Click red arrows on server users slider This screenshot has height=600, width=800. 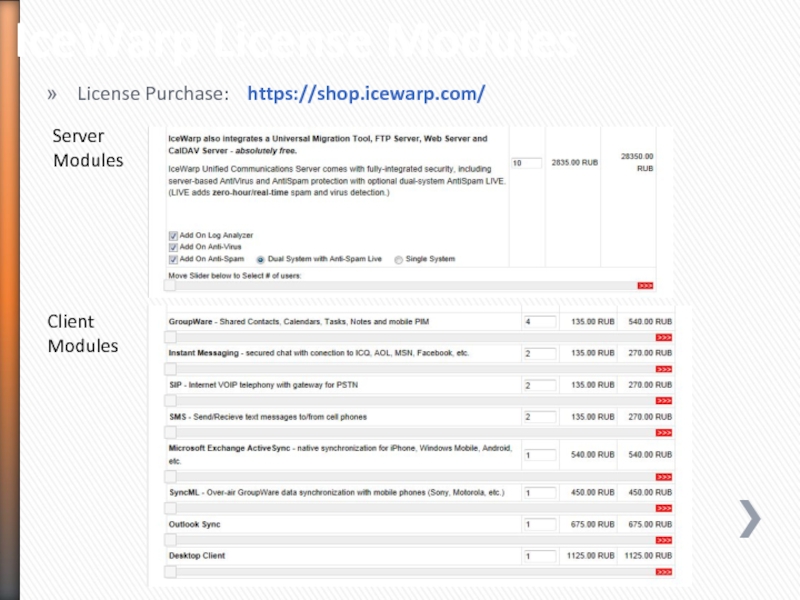(x=645, y=286)
